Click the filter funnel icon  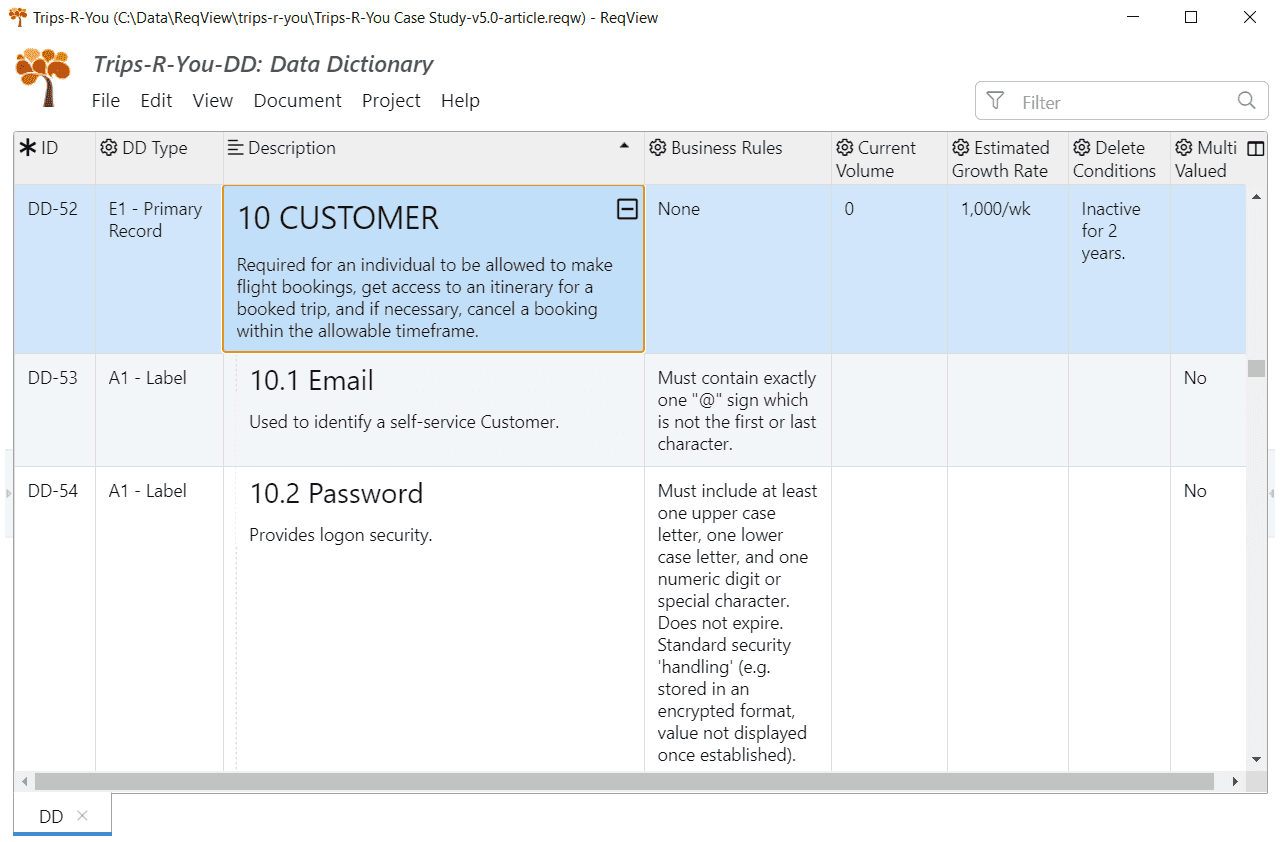point(995,101)
